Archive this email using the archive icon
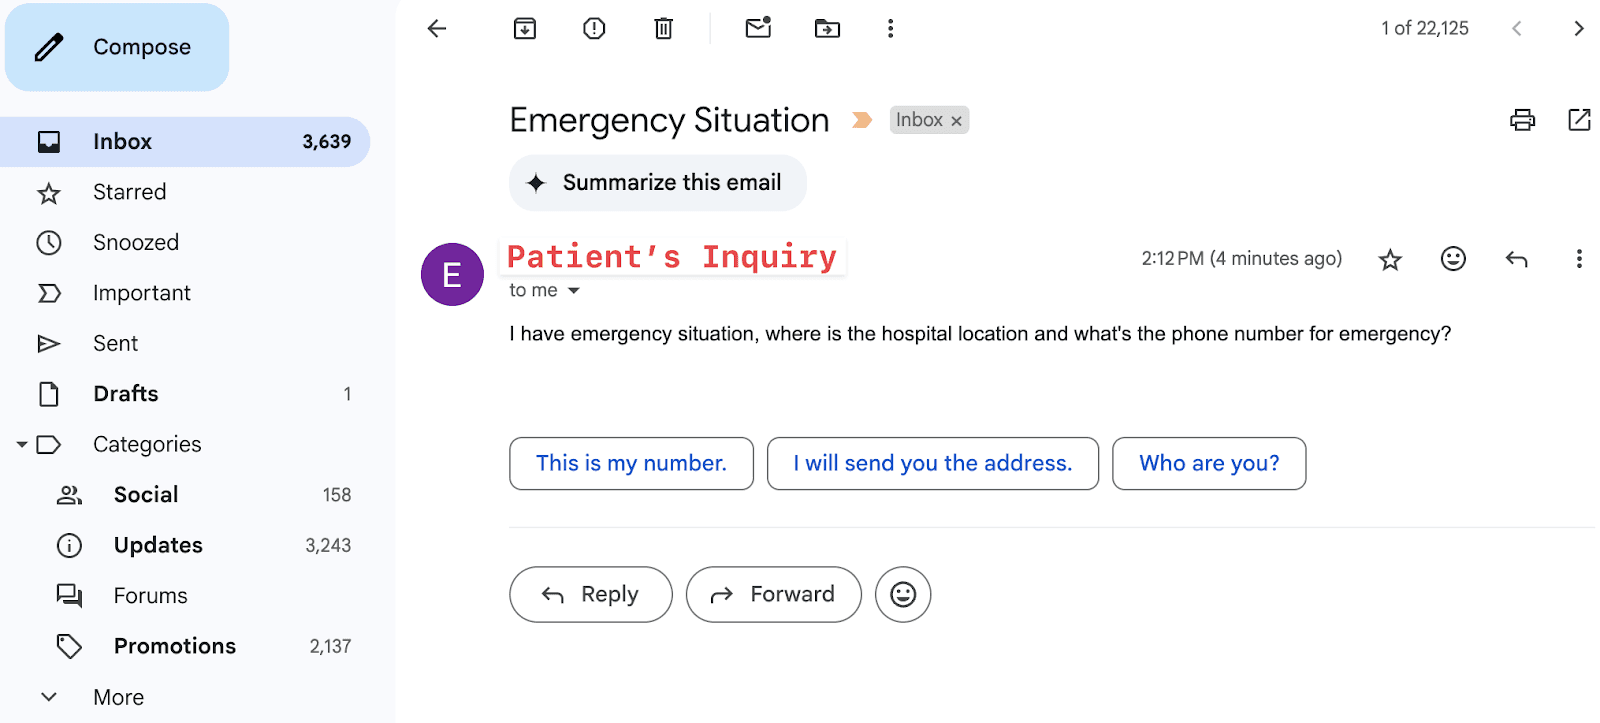 coord(525,29)
